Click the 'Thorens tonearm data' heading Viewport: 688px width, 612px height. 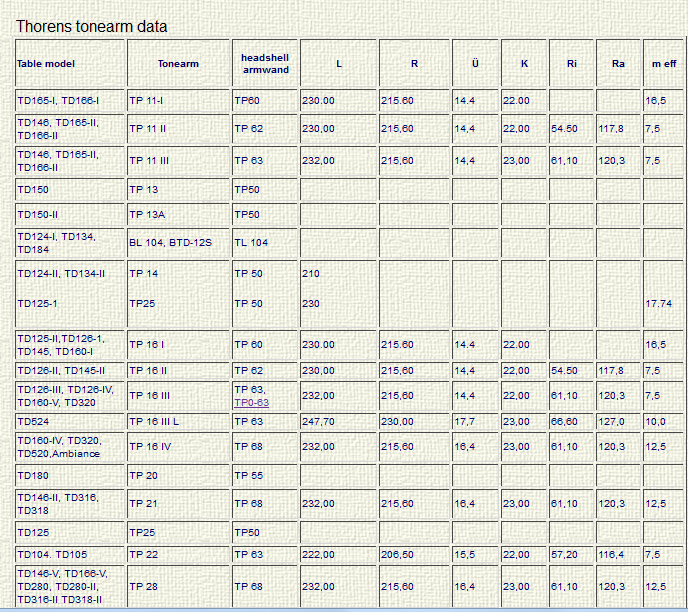pyautogui.click(x=92, y=27)
